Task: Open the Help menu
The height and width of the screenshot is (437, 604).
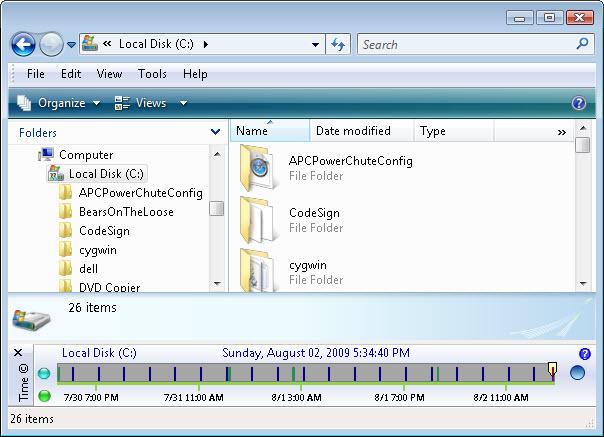Action: 195,74
